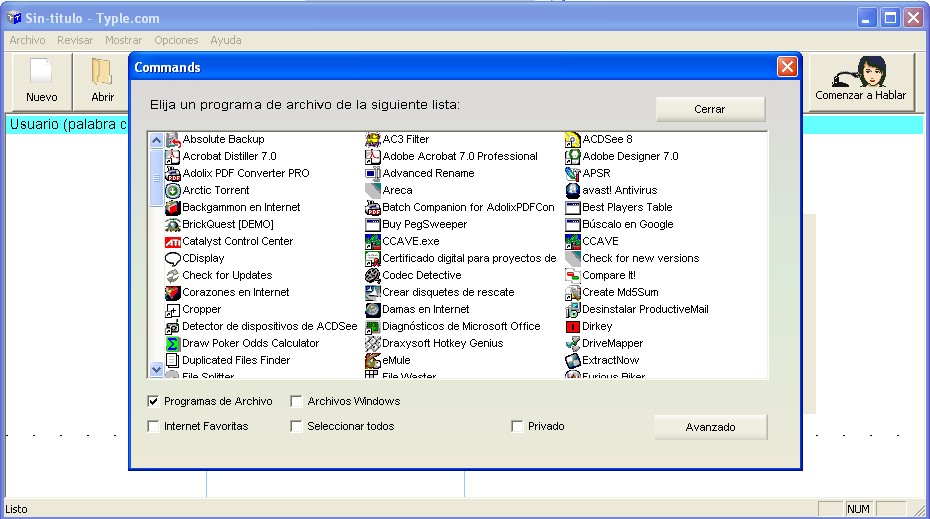Click the Advanced Rename icon
The height and width of the screenshot is (519, 930).
point(372,174)
